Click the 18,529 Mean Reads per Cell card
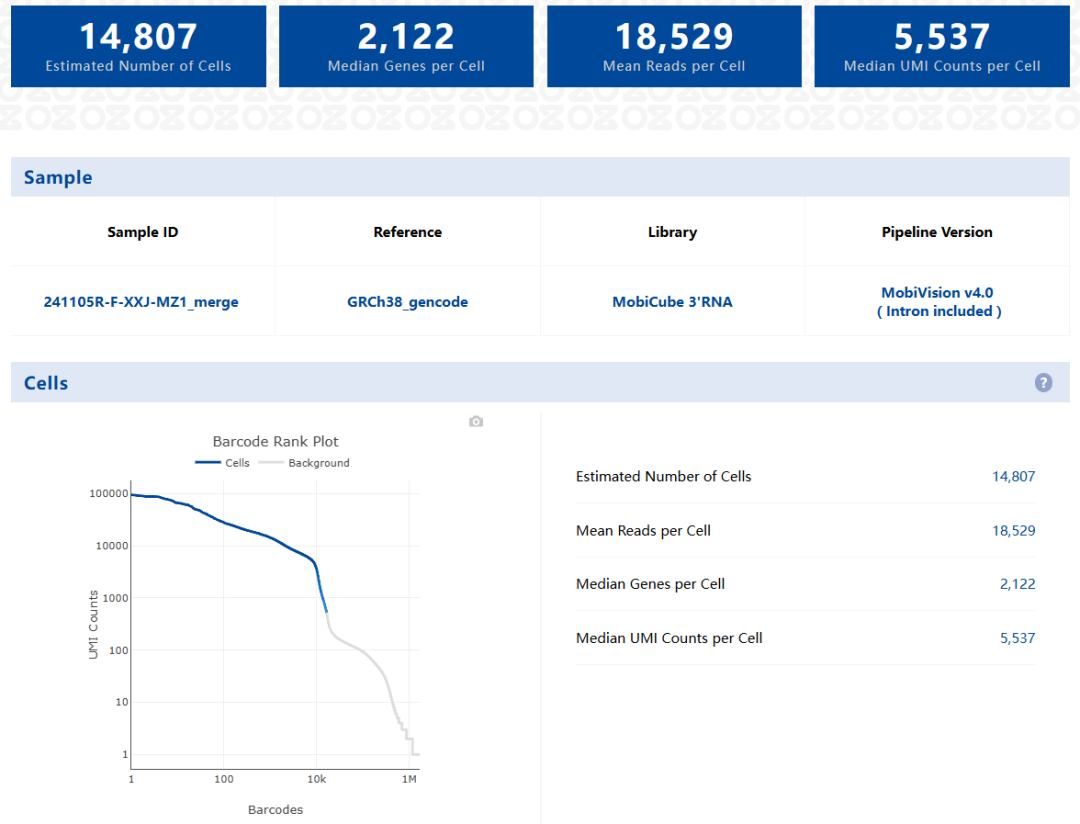 point(674,46)
